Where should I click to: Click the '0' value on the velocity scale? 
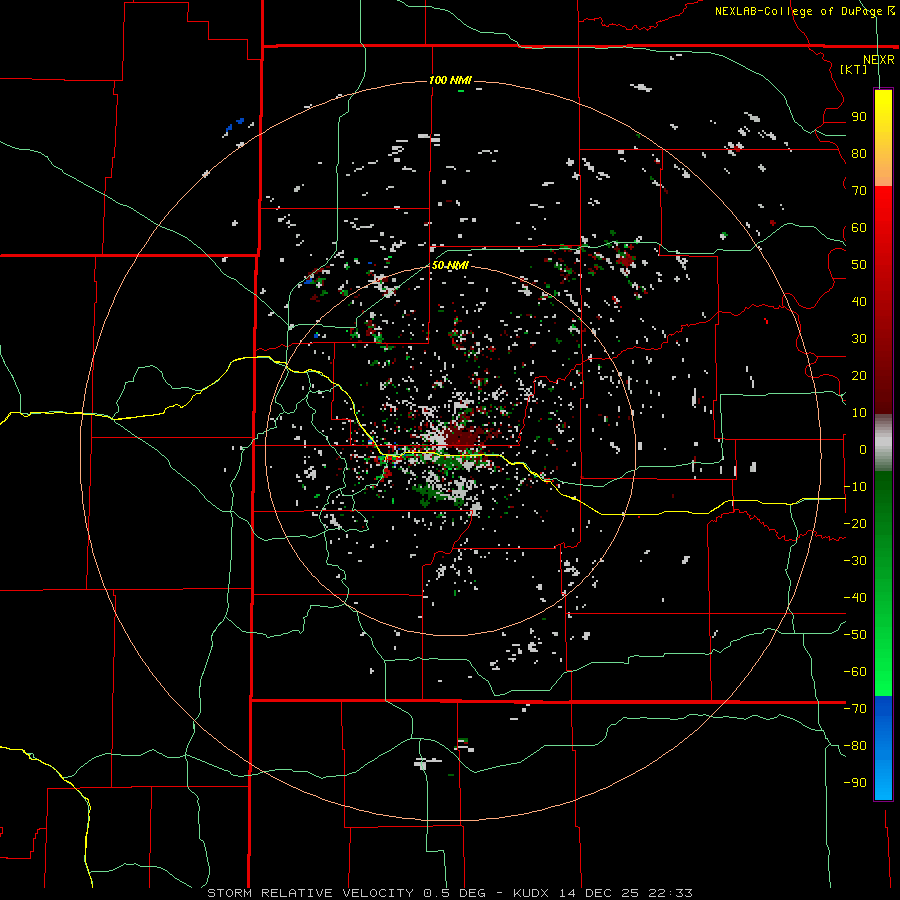[x=863, y=449]
